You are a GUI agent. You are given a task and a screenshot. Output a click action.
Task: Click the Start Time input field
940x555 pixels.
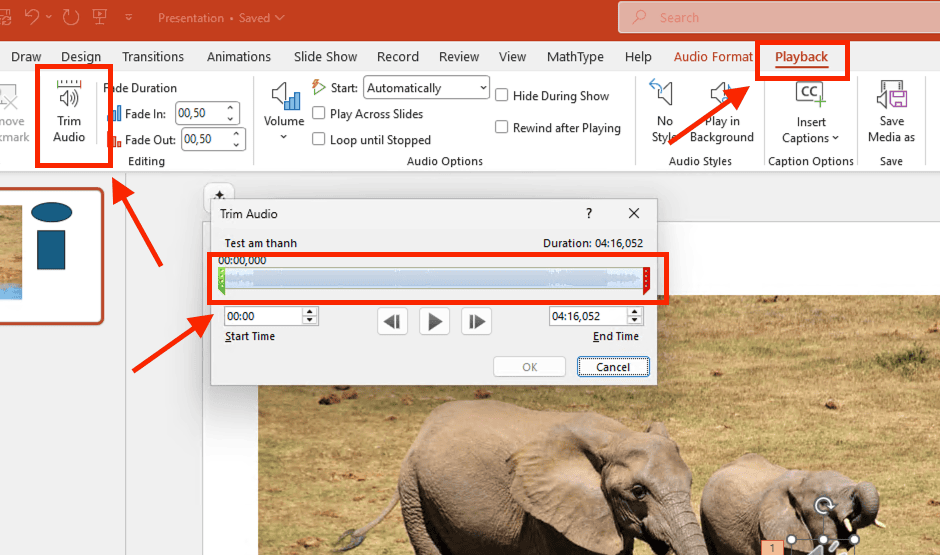263,316
